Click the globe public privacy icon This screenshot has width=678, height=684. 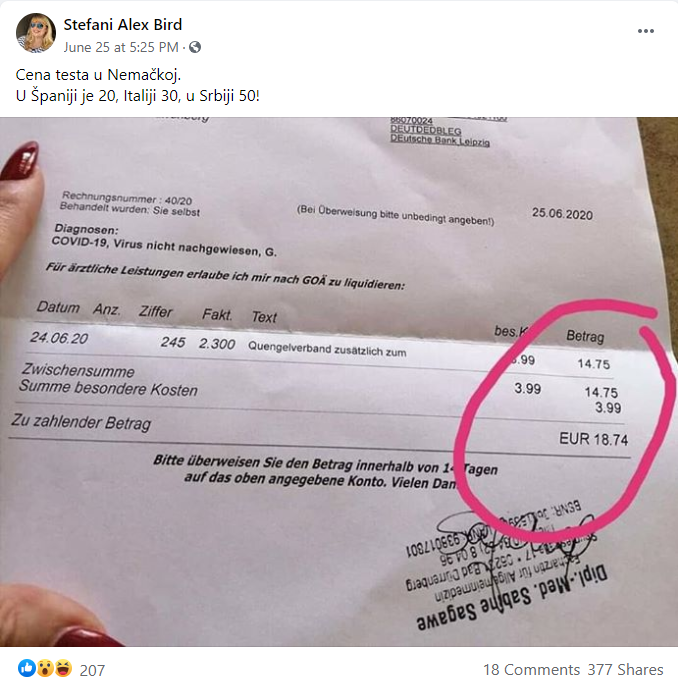coord(195,47)
